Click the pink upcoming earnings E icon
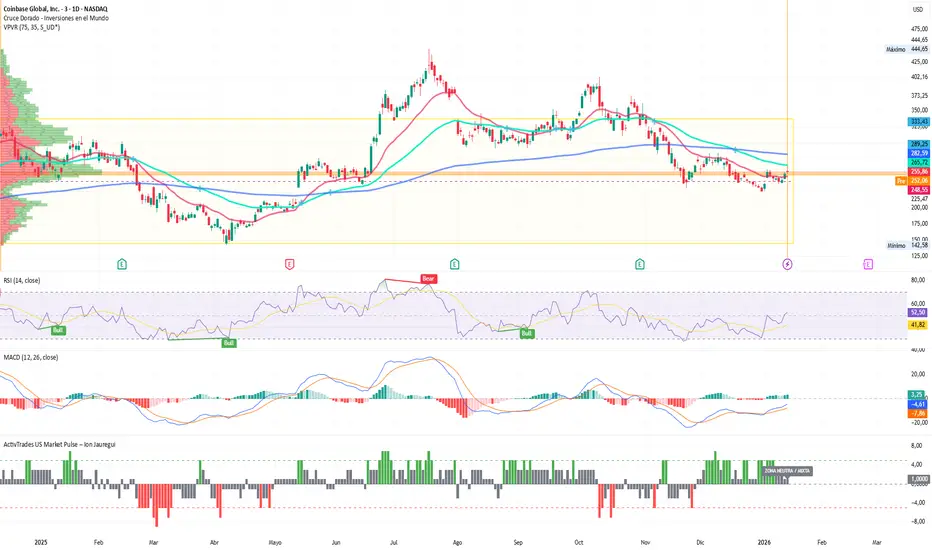 click(x=868, y=264)
